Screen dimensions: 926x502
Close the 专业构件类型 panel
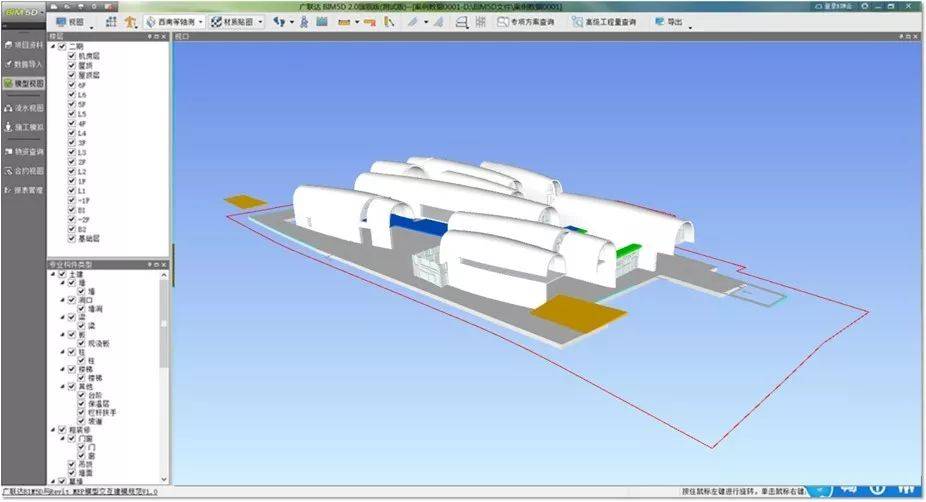(x=164, y=265)
